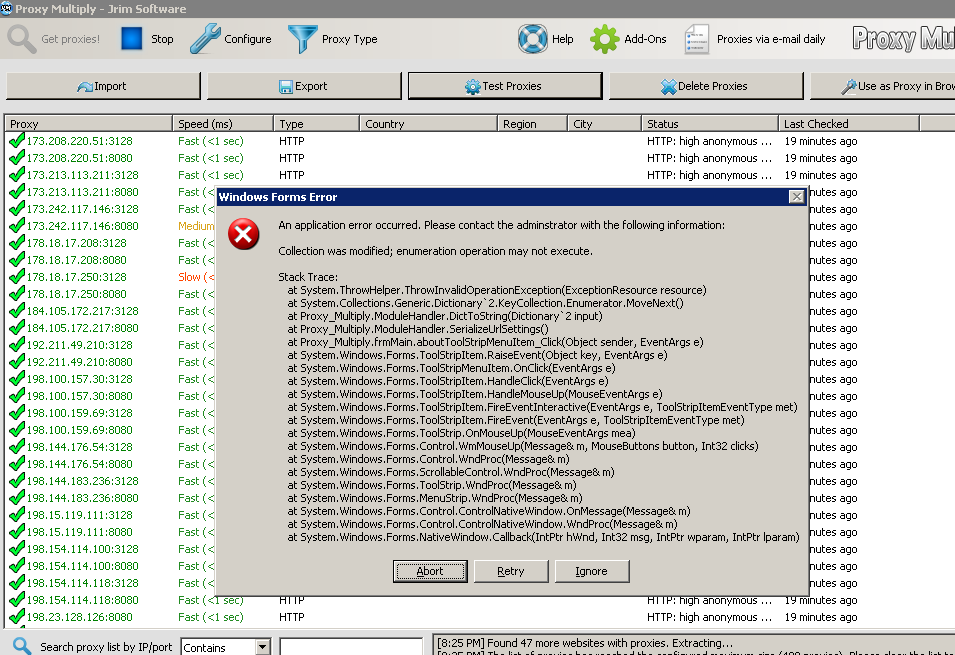This screenshot has height=655, width=955.
Task: Open Add-Ons via green gear icon
Action: pyautogui.click(x=604, y=39)
